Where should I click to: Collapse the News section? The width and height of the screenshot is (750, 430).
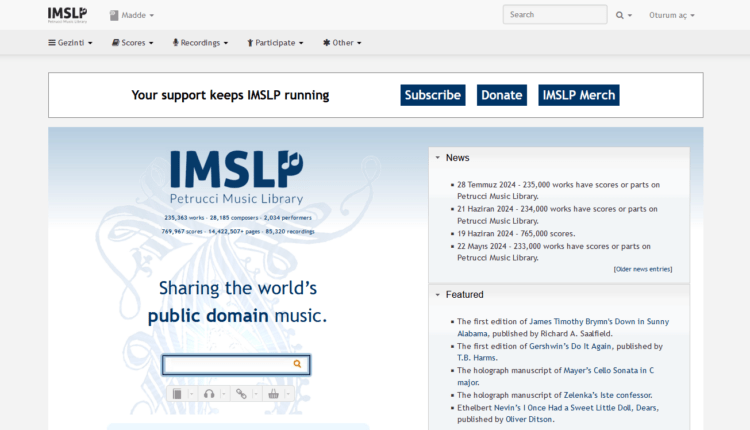pos(437,157)
